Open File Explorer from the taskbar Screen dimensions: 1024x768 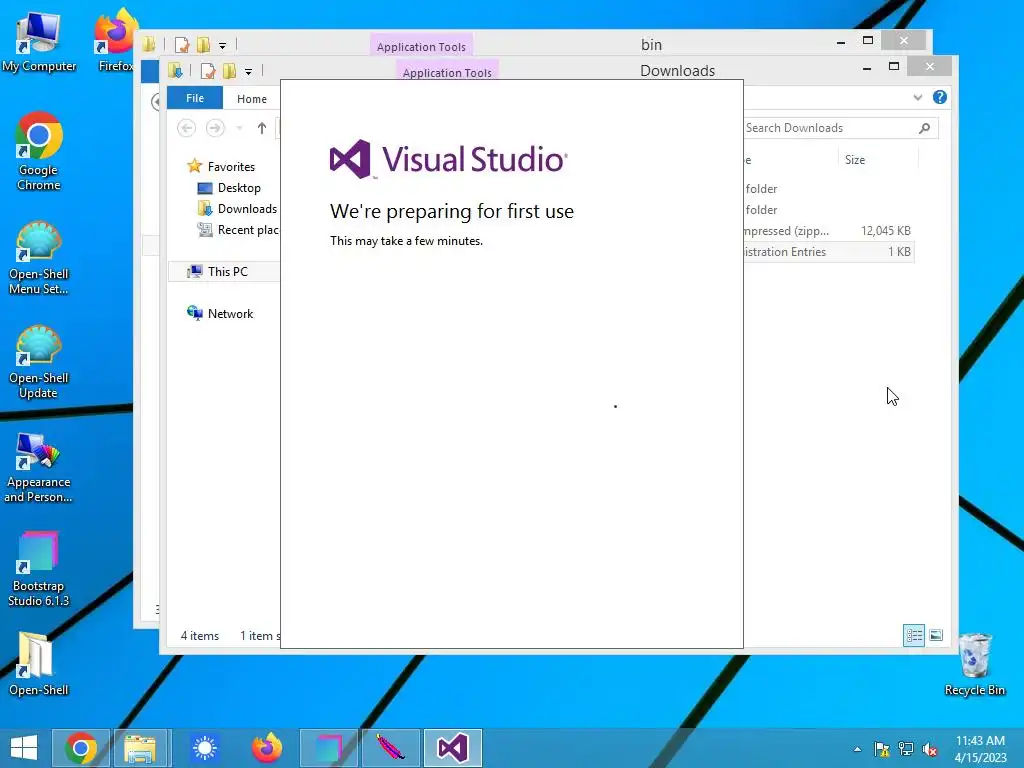point(140,748)
